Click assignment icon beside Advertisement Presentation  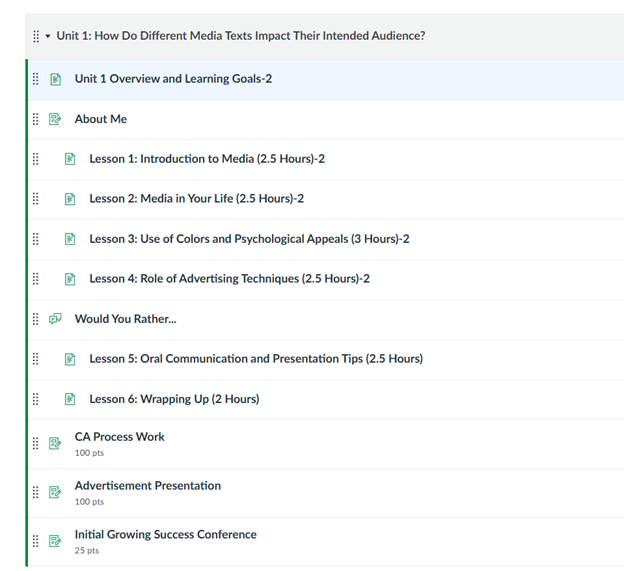(55, 492)
